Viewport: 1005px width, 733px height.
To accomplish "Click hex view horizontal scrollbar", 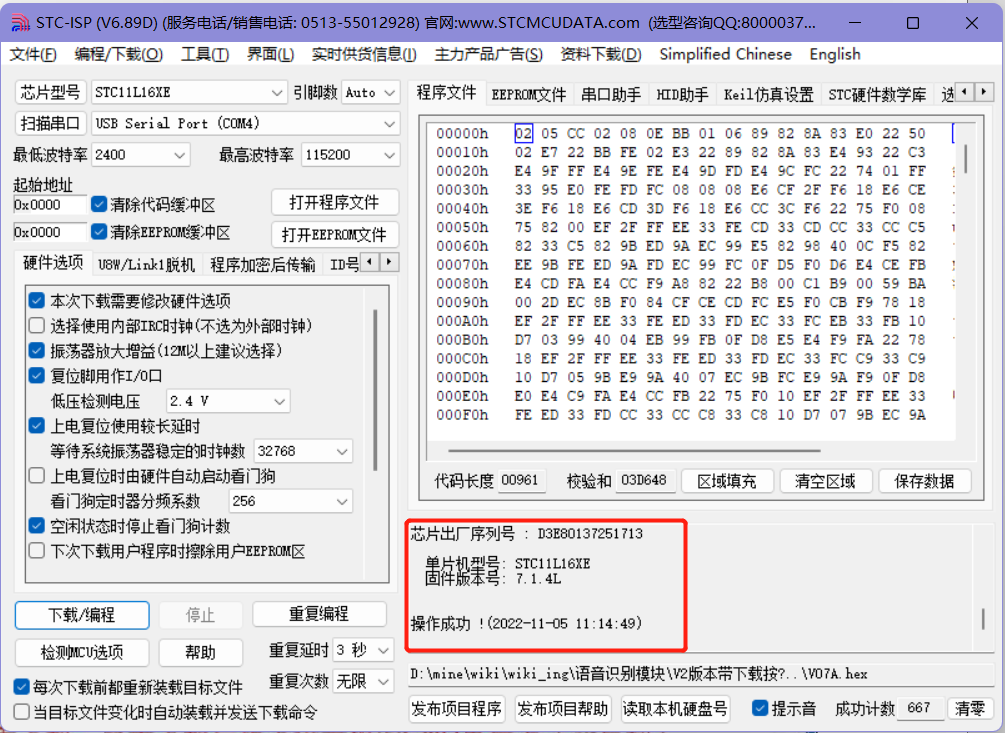I will [x=635, y=450].
